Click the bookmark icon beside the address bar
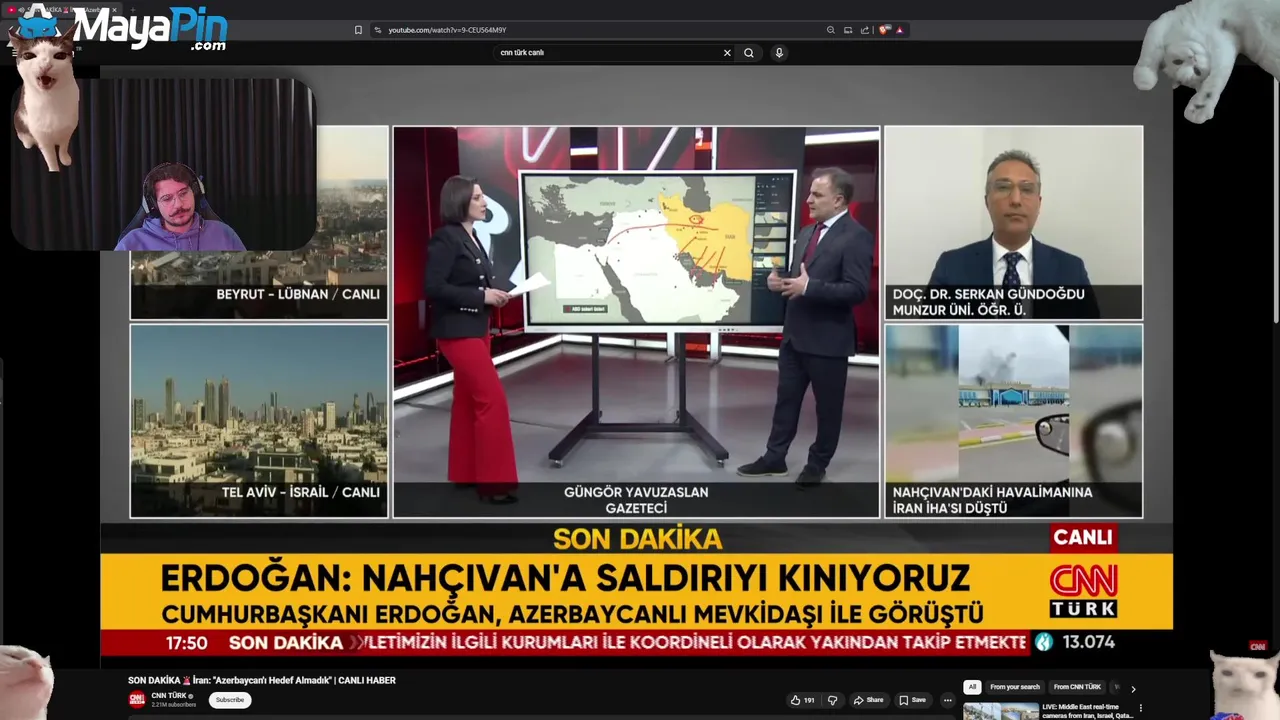Viewport: 1280px width, 720px height. click(358, 30)
